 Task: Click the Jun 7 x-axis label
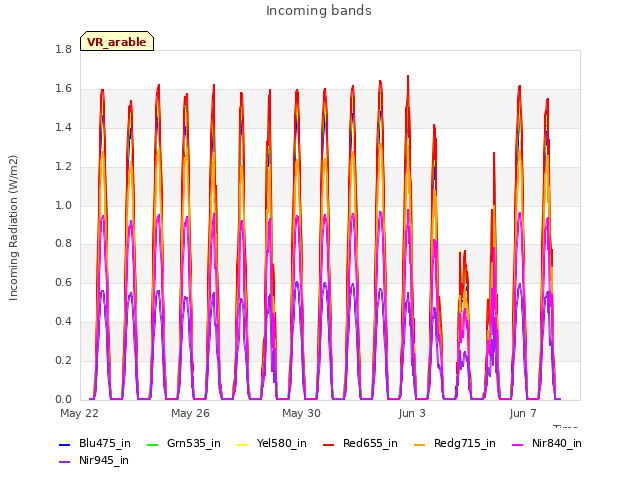[523, 413]
